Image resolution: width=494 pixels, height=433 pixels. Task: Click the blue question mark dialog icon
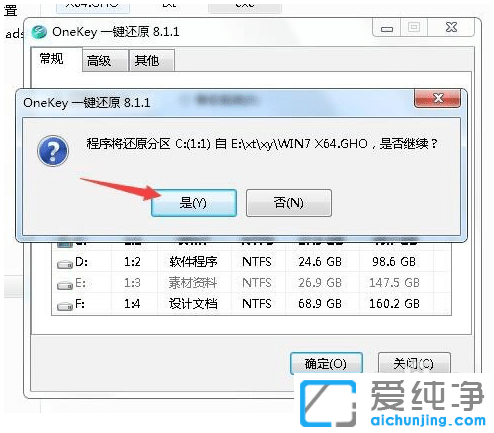click(53, 151)
